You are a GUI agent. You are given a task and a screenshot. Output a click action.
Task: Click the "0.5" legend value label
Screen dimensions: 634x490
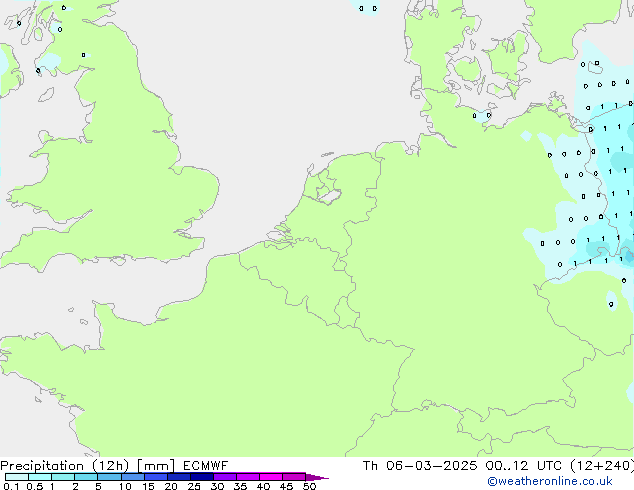tap(35, 486)
